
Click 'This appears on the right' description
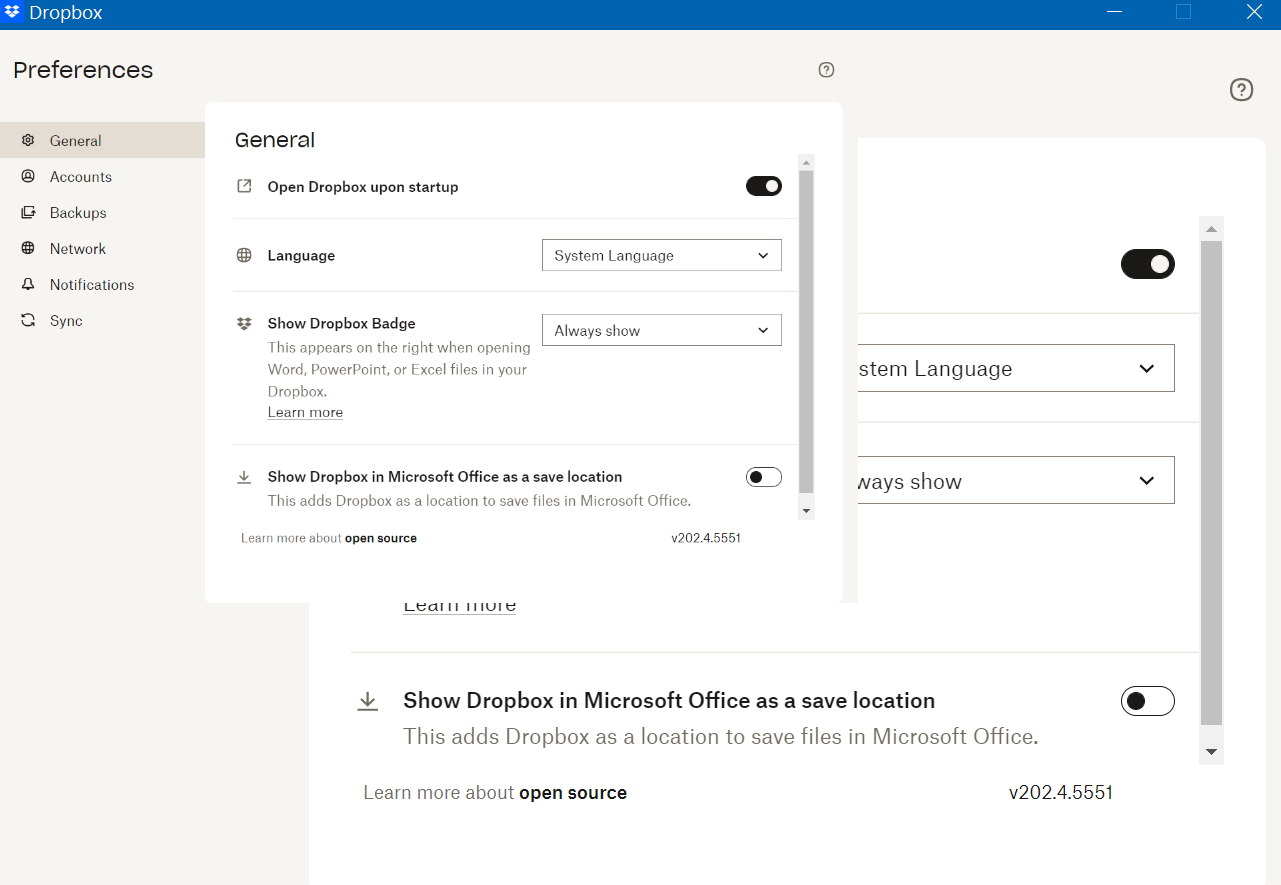click(399, 370)
